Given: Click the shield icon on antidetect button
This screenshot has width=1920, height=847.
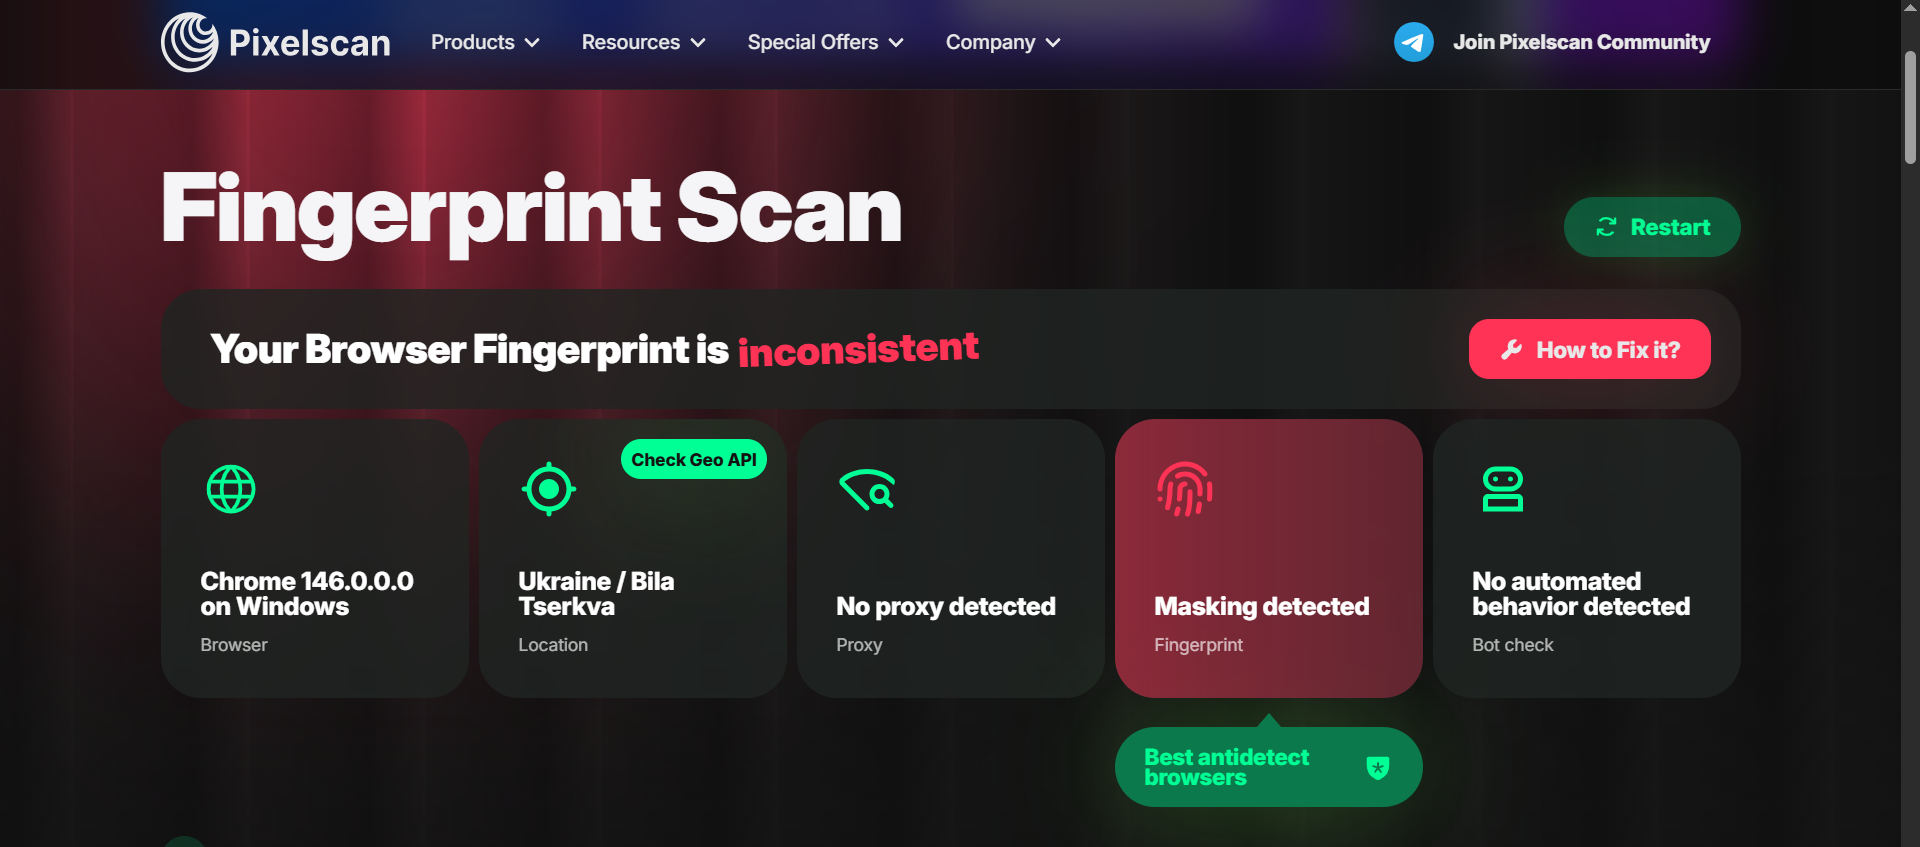Looking at the screenshot, I should (x=1378, y=767).
